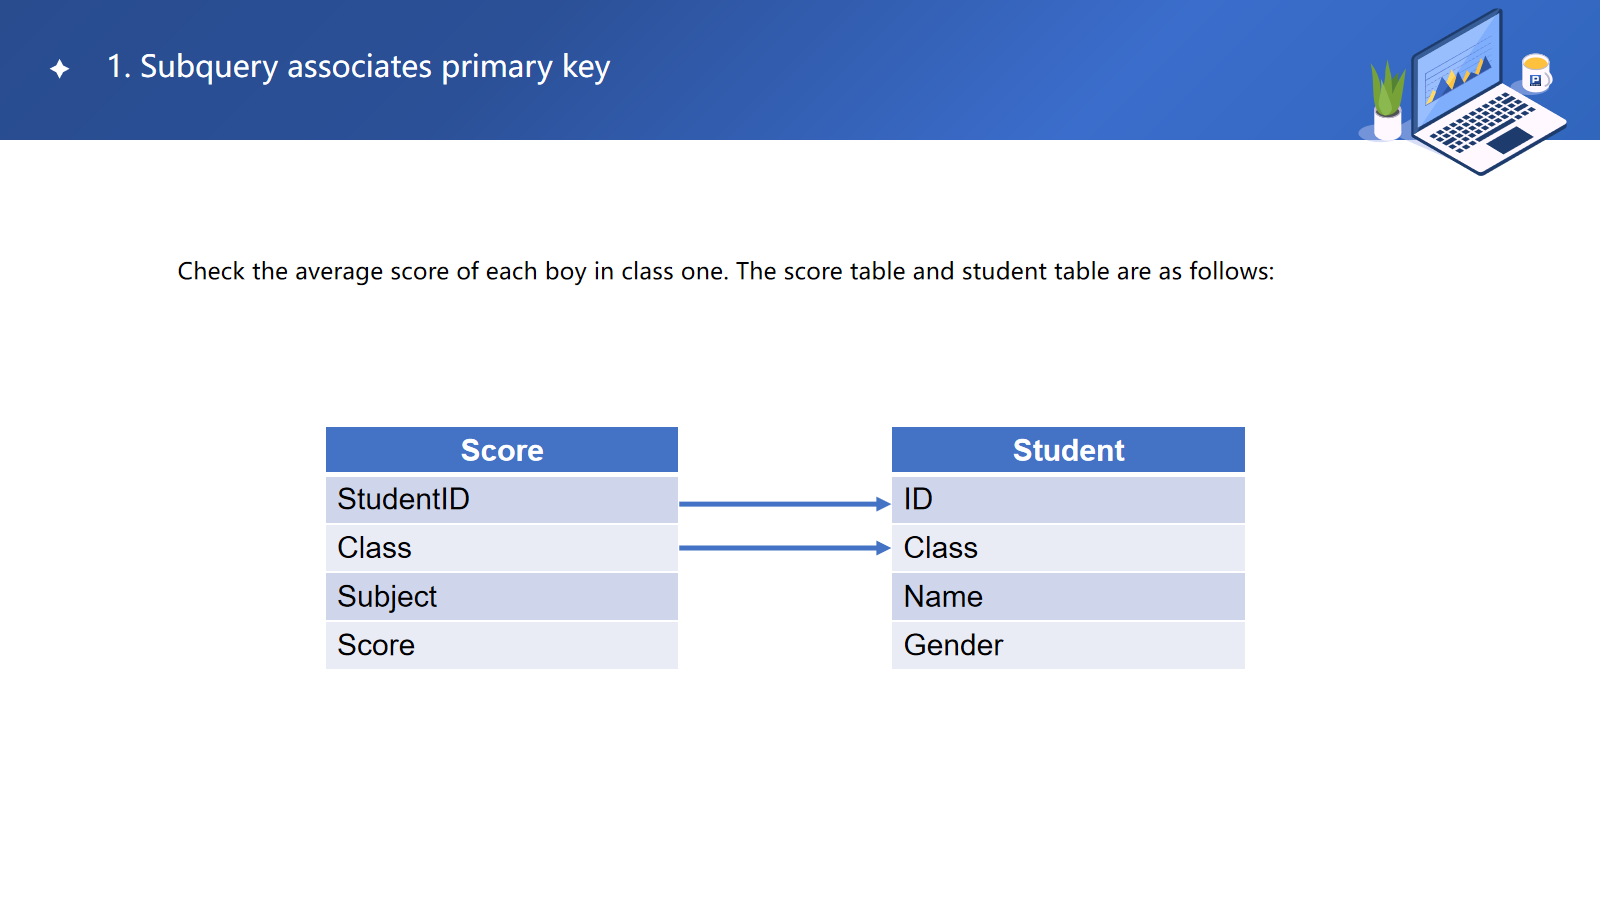Click the Student table header cell
The image size is (1600, 900).
[x=1068, y=450]
